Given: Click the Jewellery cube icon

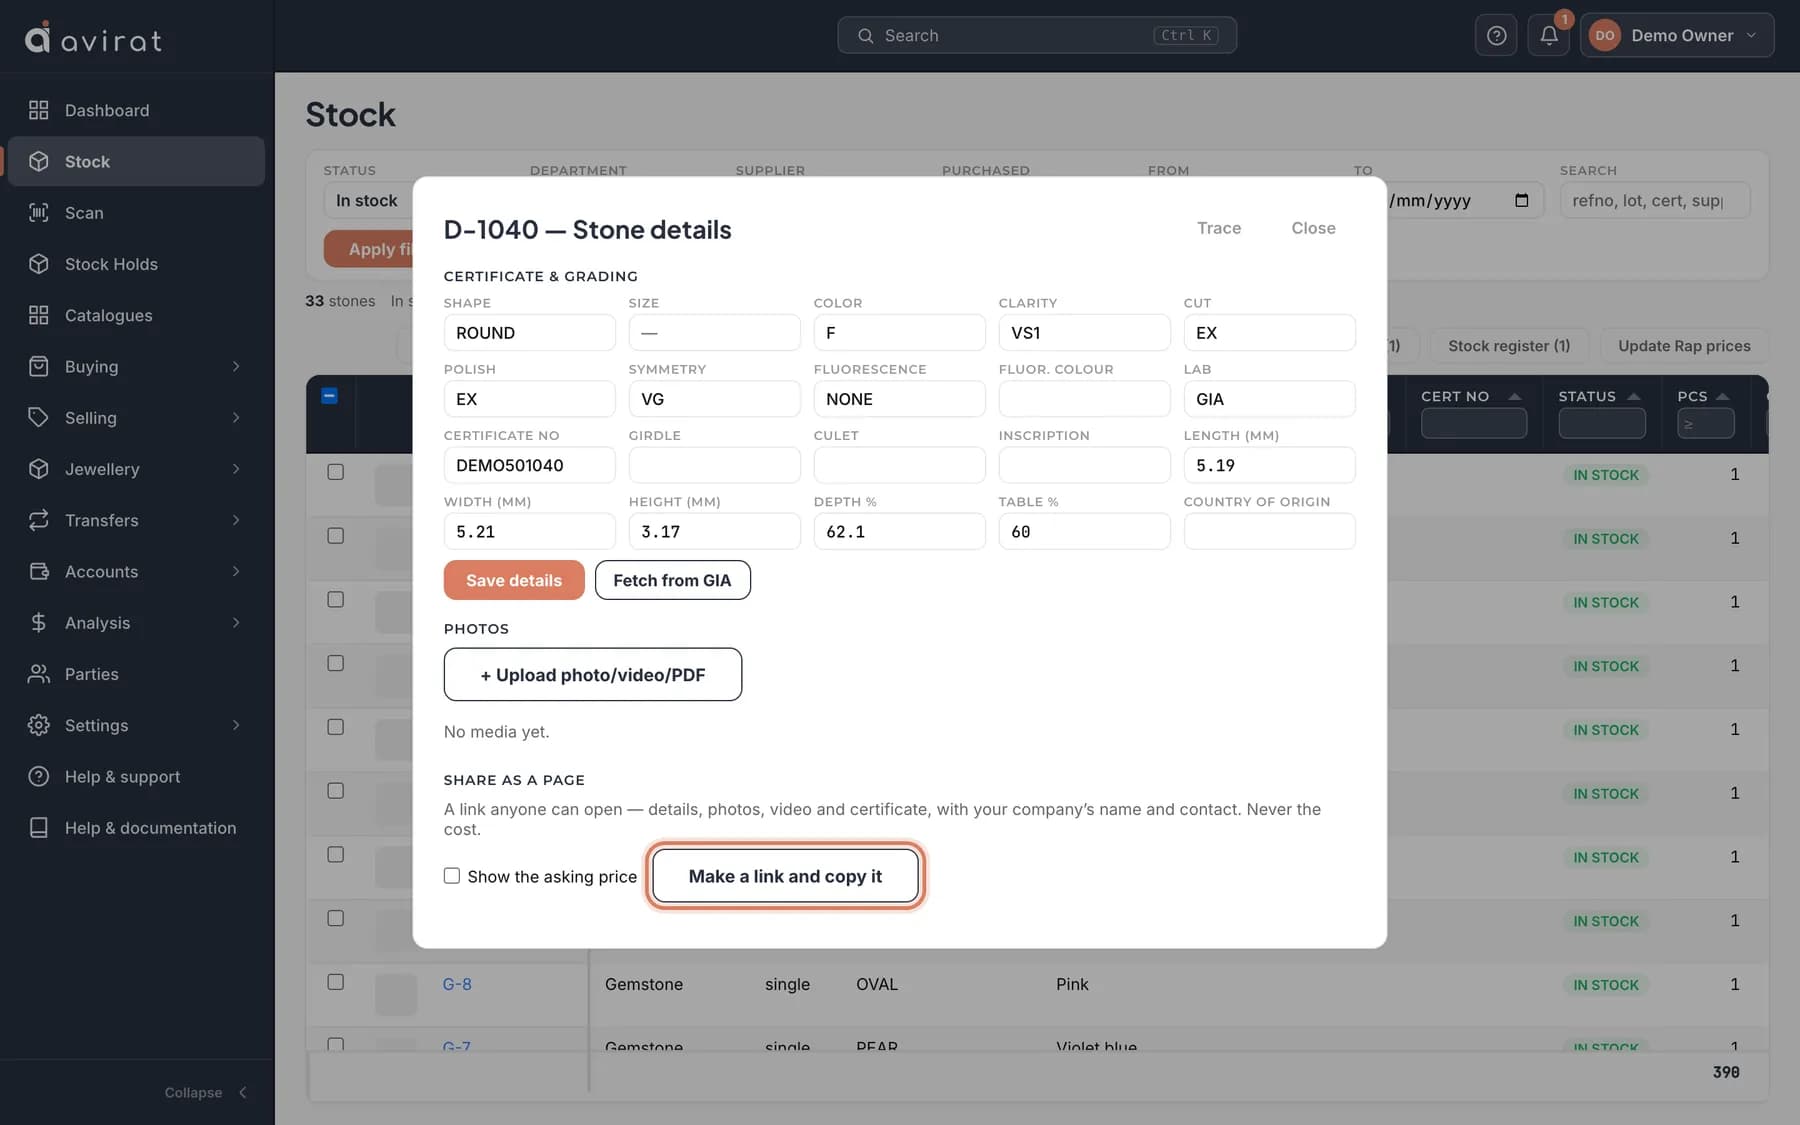Looking at the screenshot, I should pyautogui.click(x=38, y=469).
